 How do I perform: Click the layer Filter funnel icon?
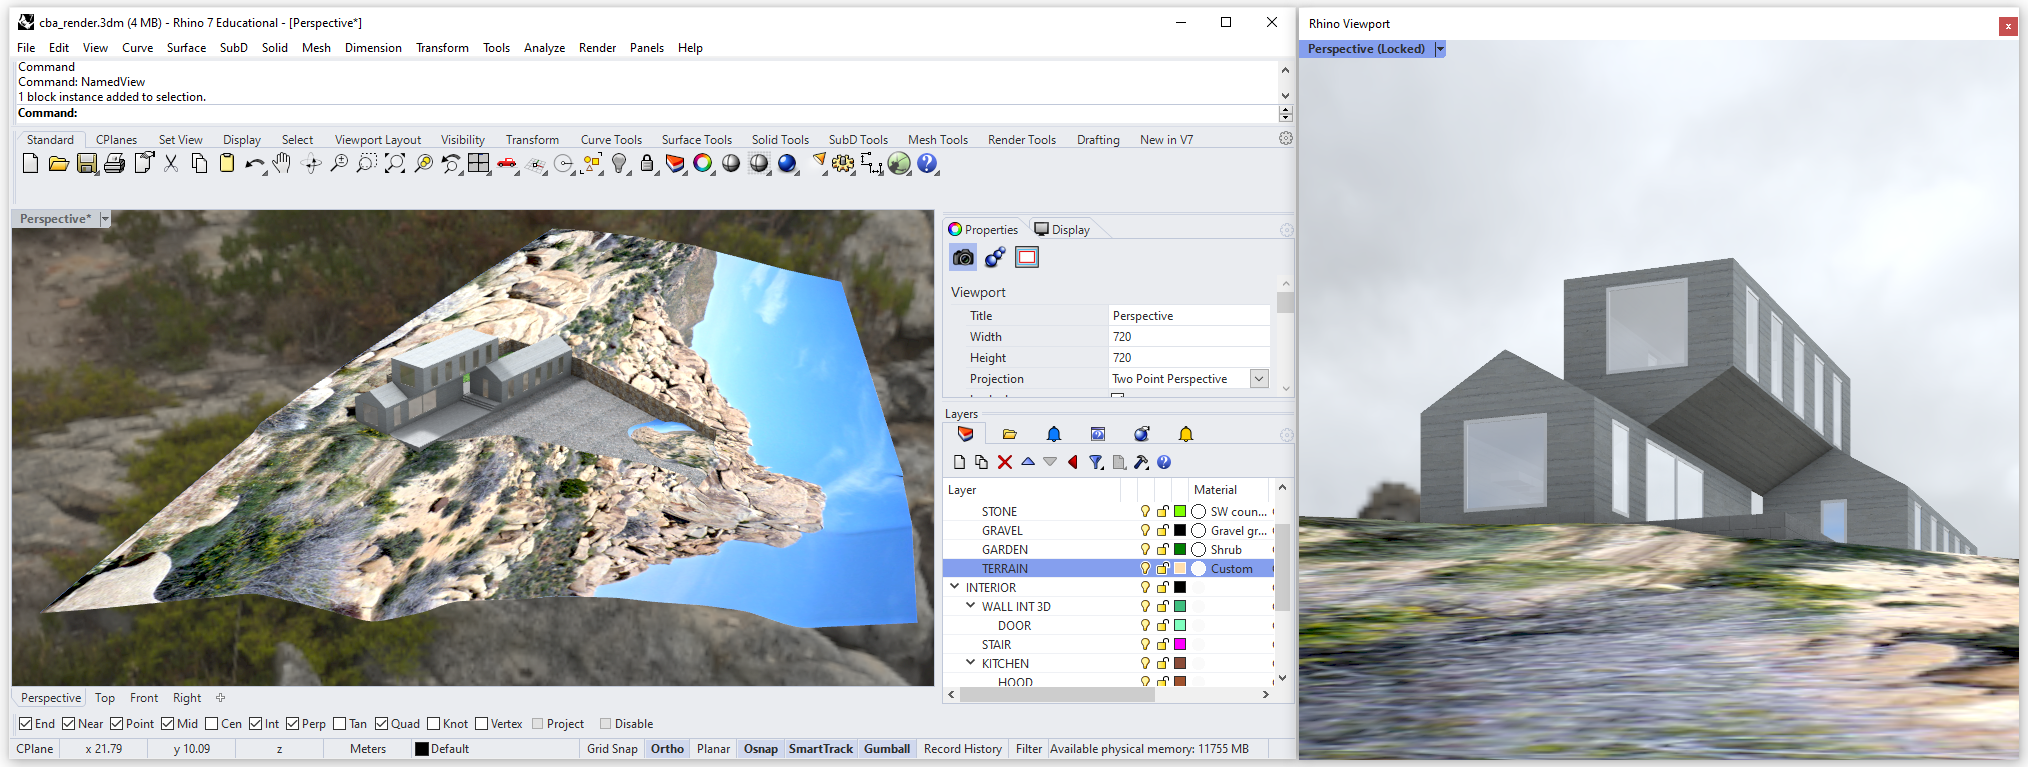1096,462
